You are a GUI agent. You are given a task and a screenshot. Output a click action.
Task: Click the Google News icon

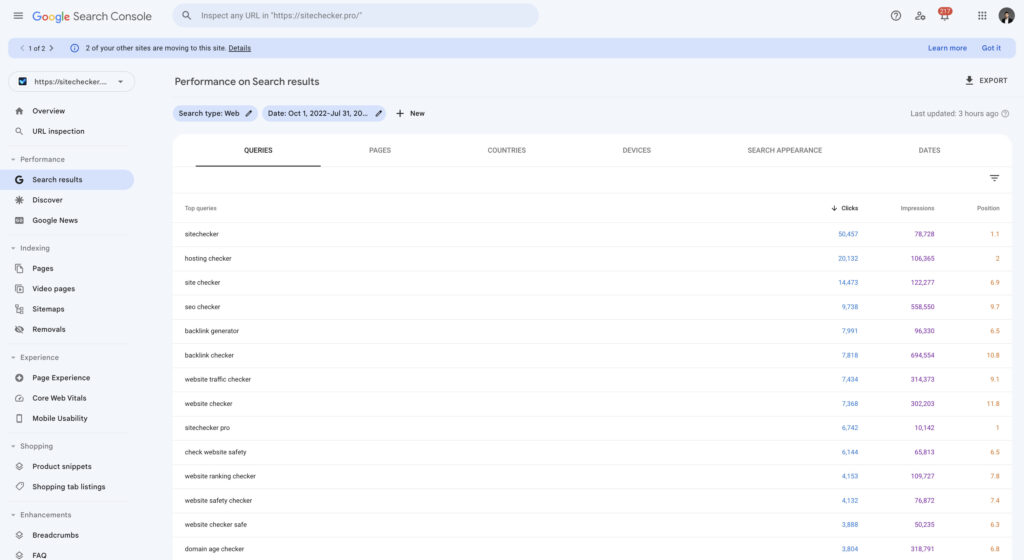19,221
